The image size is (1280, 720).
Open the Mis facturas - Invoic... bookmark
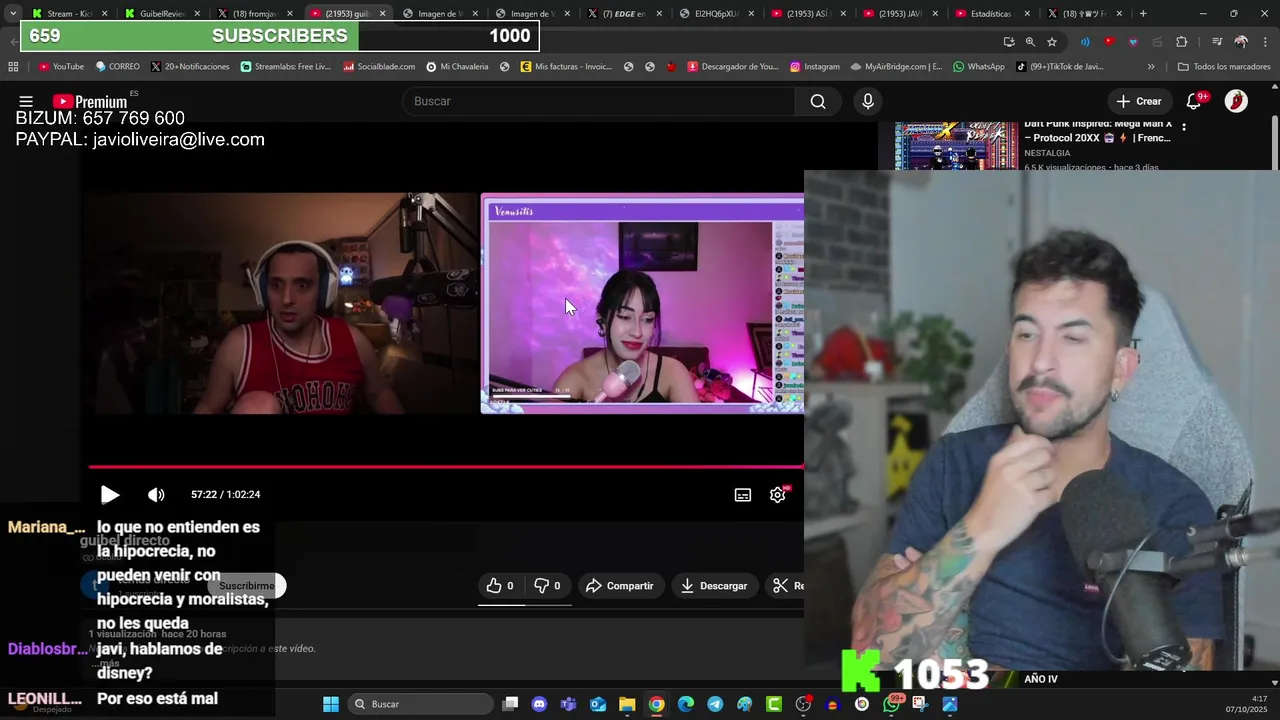pyautogui.click(x=566, y=67)
